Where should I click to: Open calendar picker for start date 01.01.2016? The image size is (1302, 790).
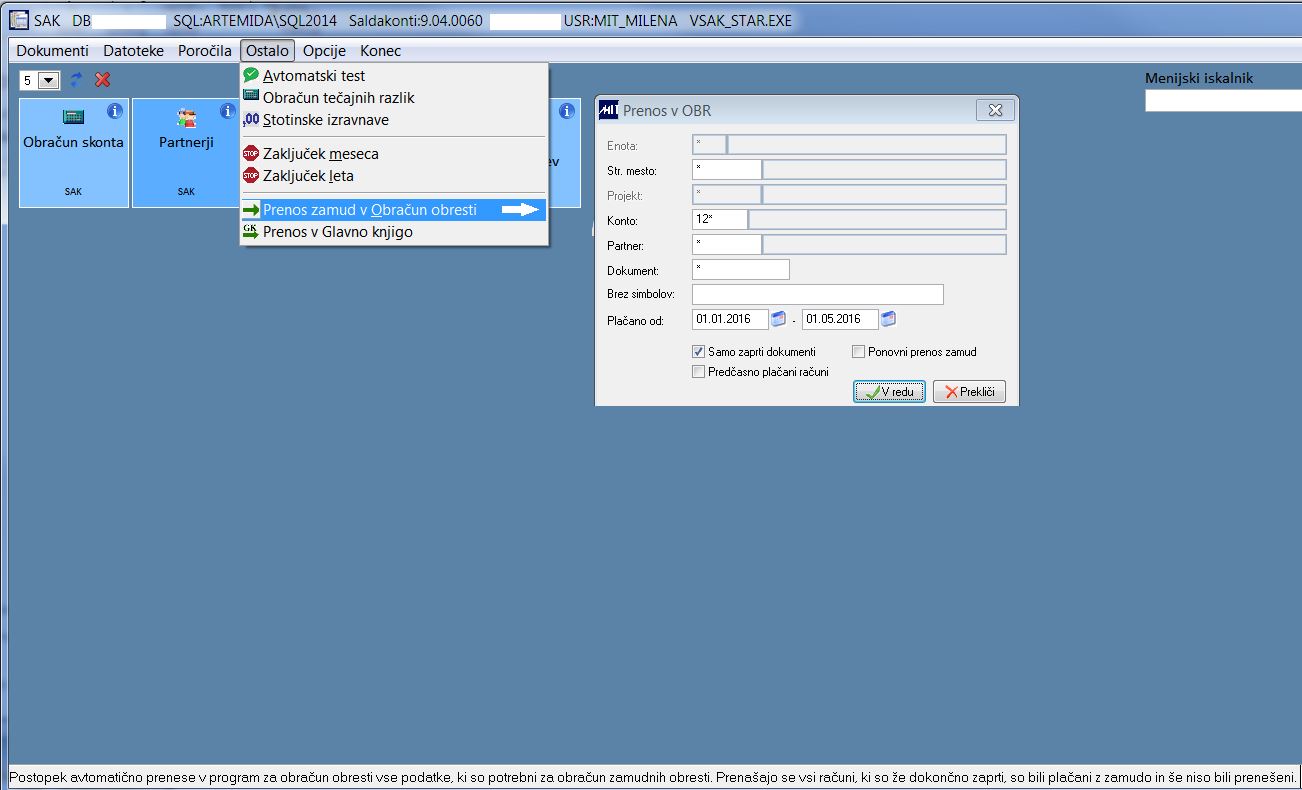coord(779,319)
